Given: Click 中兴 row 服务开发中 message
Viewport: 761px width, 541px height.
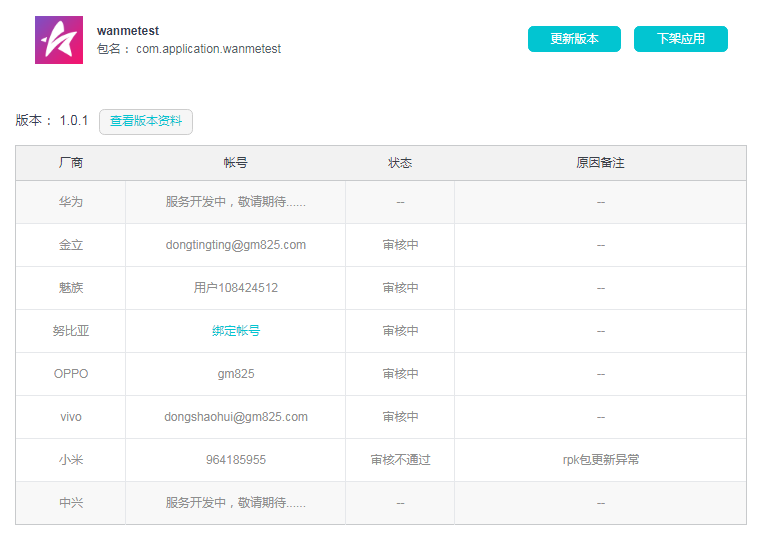Looking at the screenshot, I should (236, 503).
